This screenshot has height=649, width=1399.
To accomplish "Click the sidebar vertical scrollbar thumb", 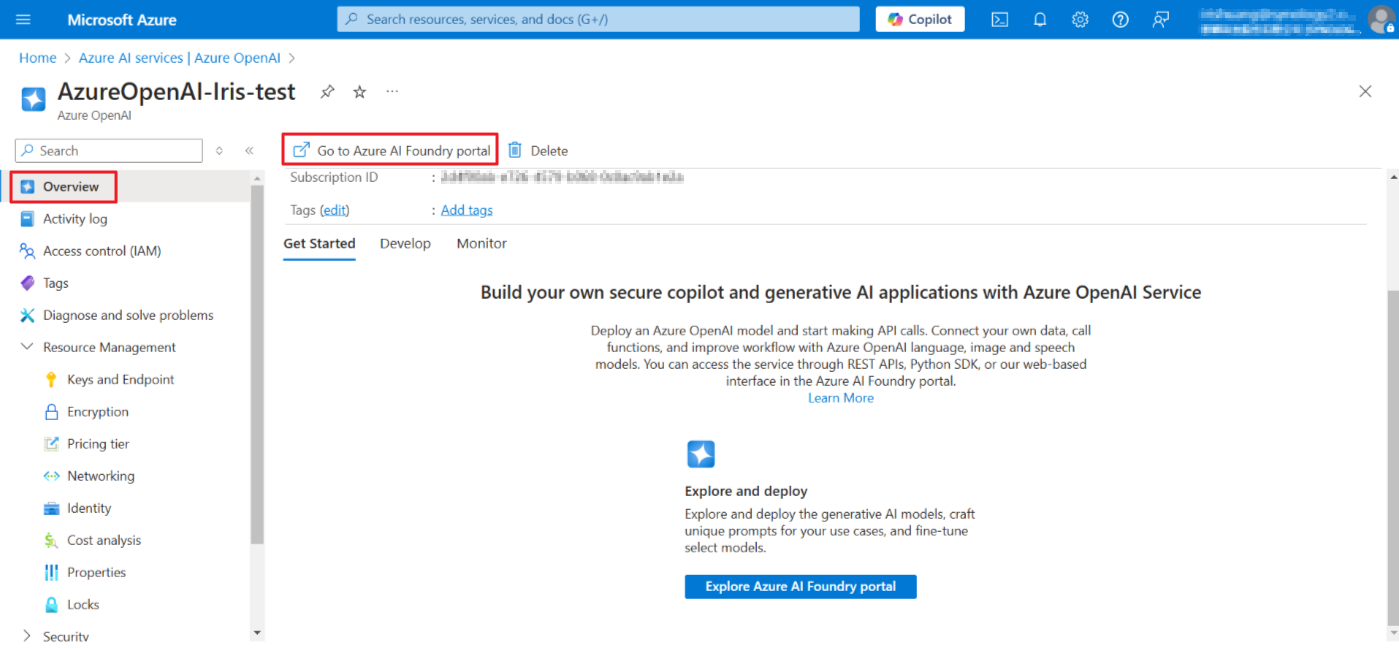I will click(257, 363).
